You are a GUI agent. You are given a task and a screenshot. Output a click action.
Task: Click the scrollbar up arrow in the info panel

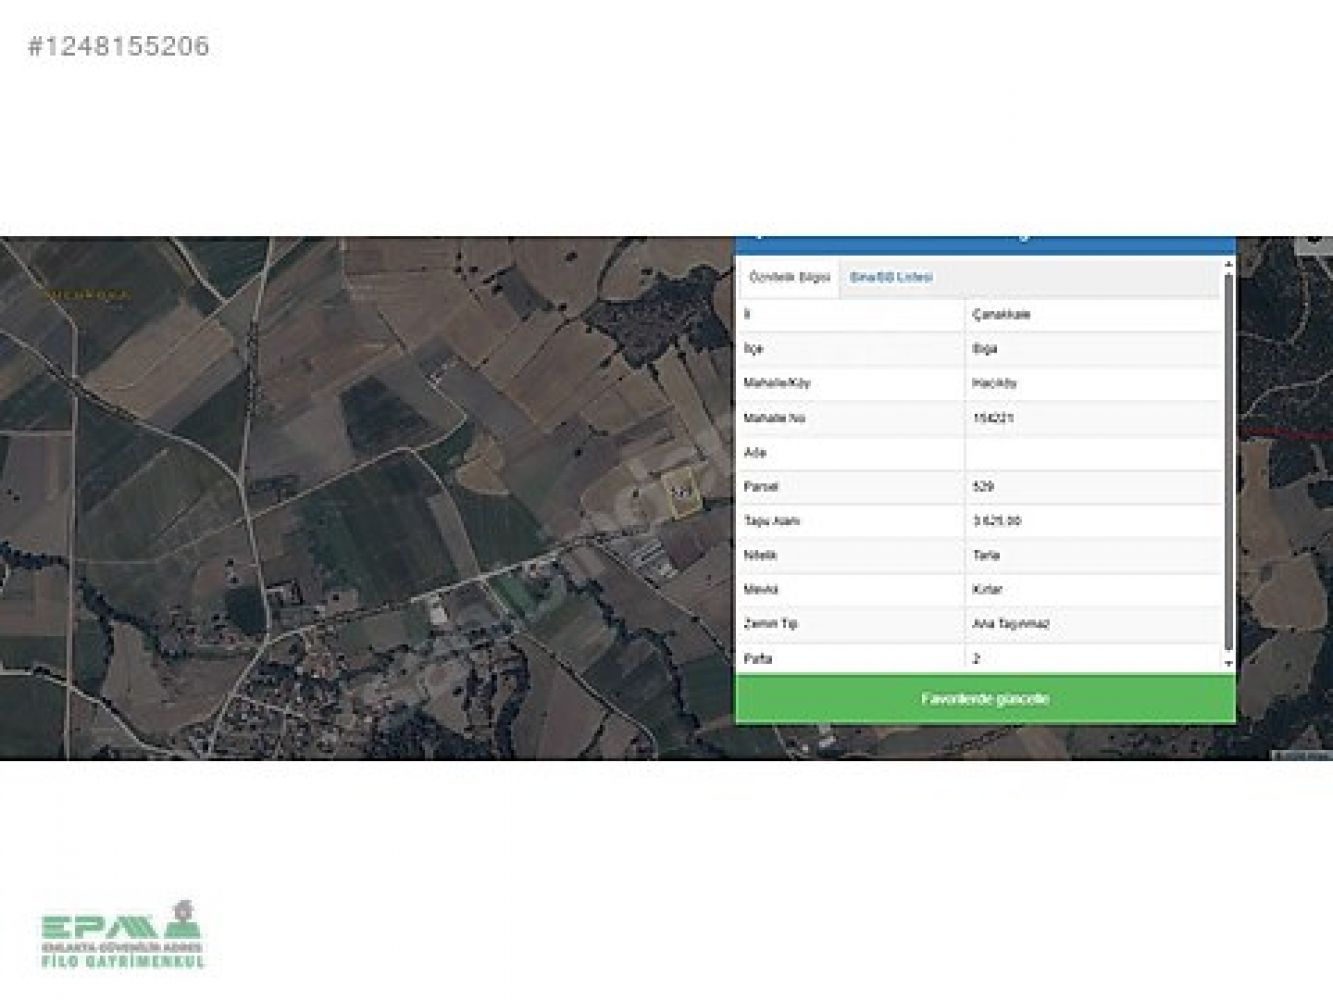pyautogui.click(x=1228, y=265)
